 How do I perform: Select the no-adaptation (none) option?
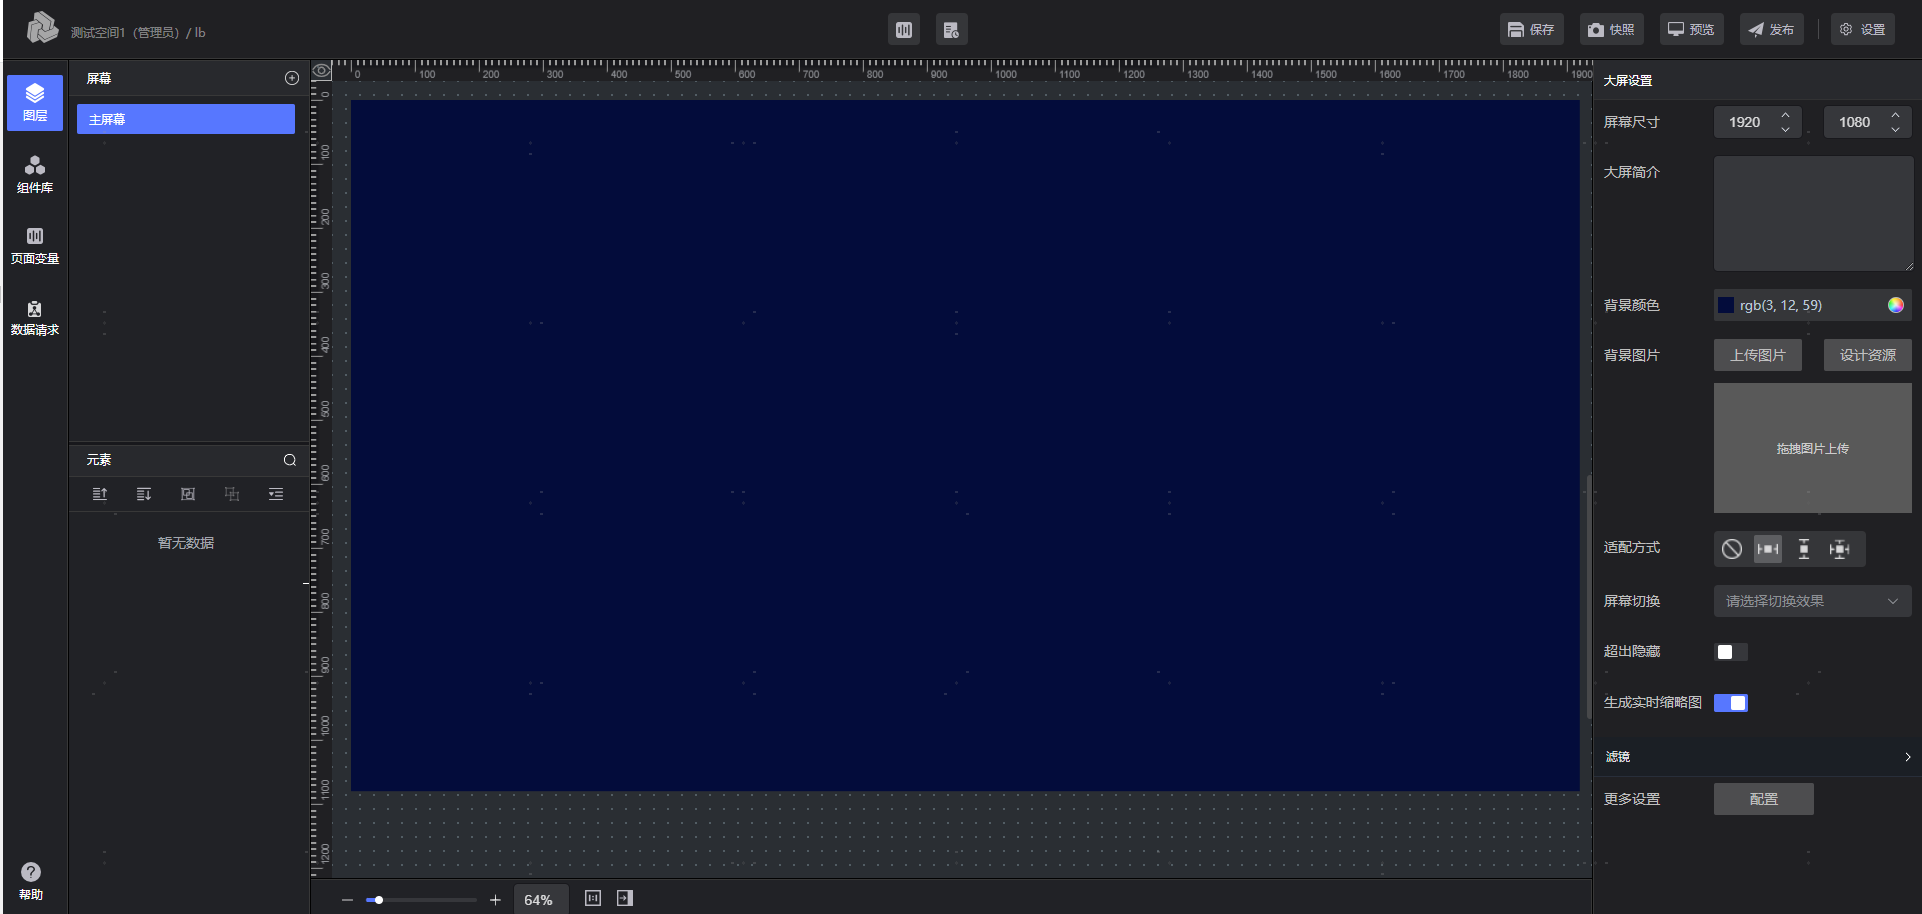(x=1732, y=549)
